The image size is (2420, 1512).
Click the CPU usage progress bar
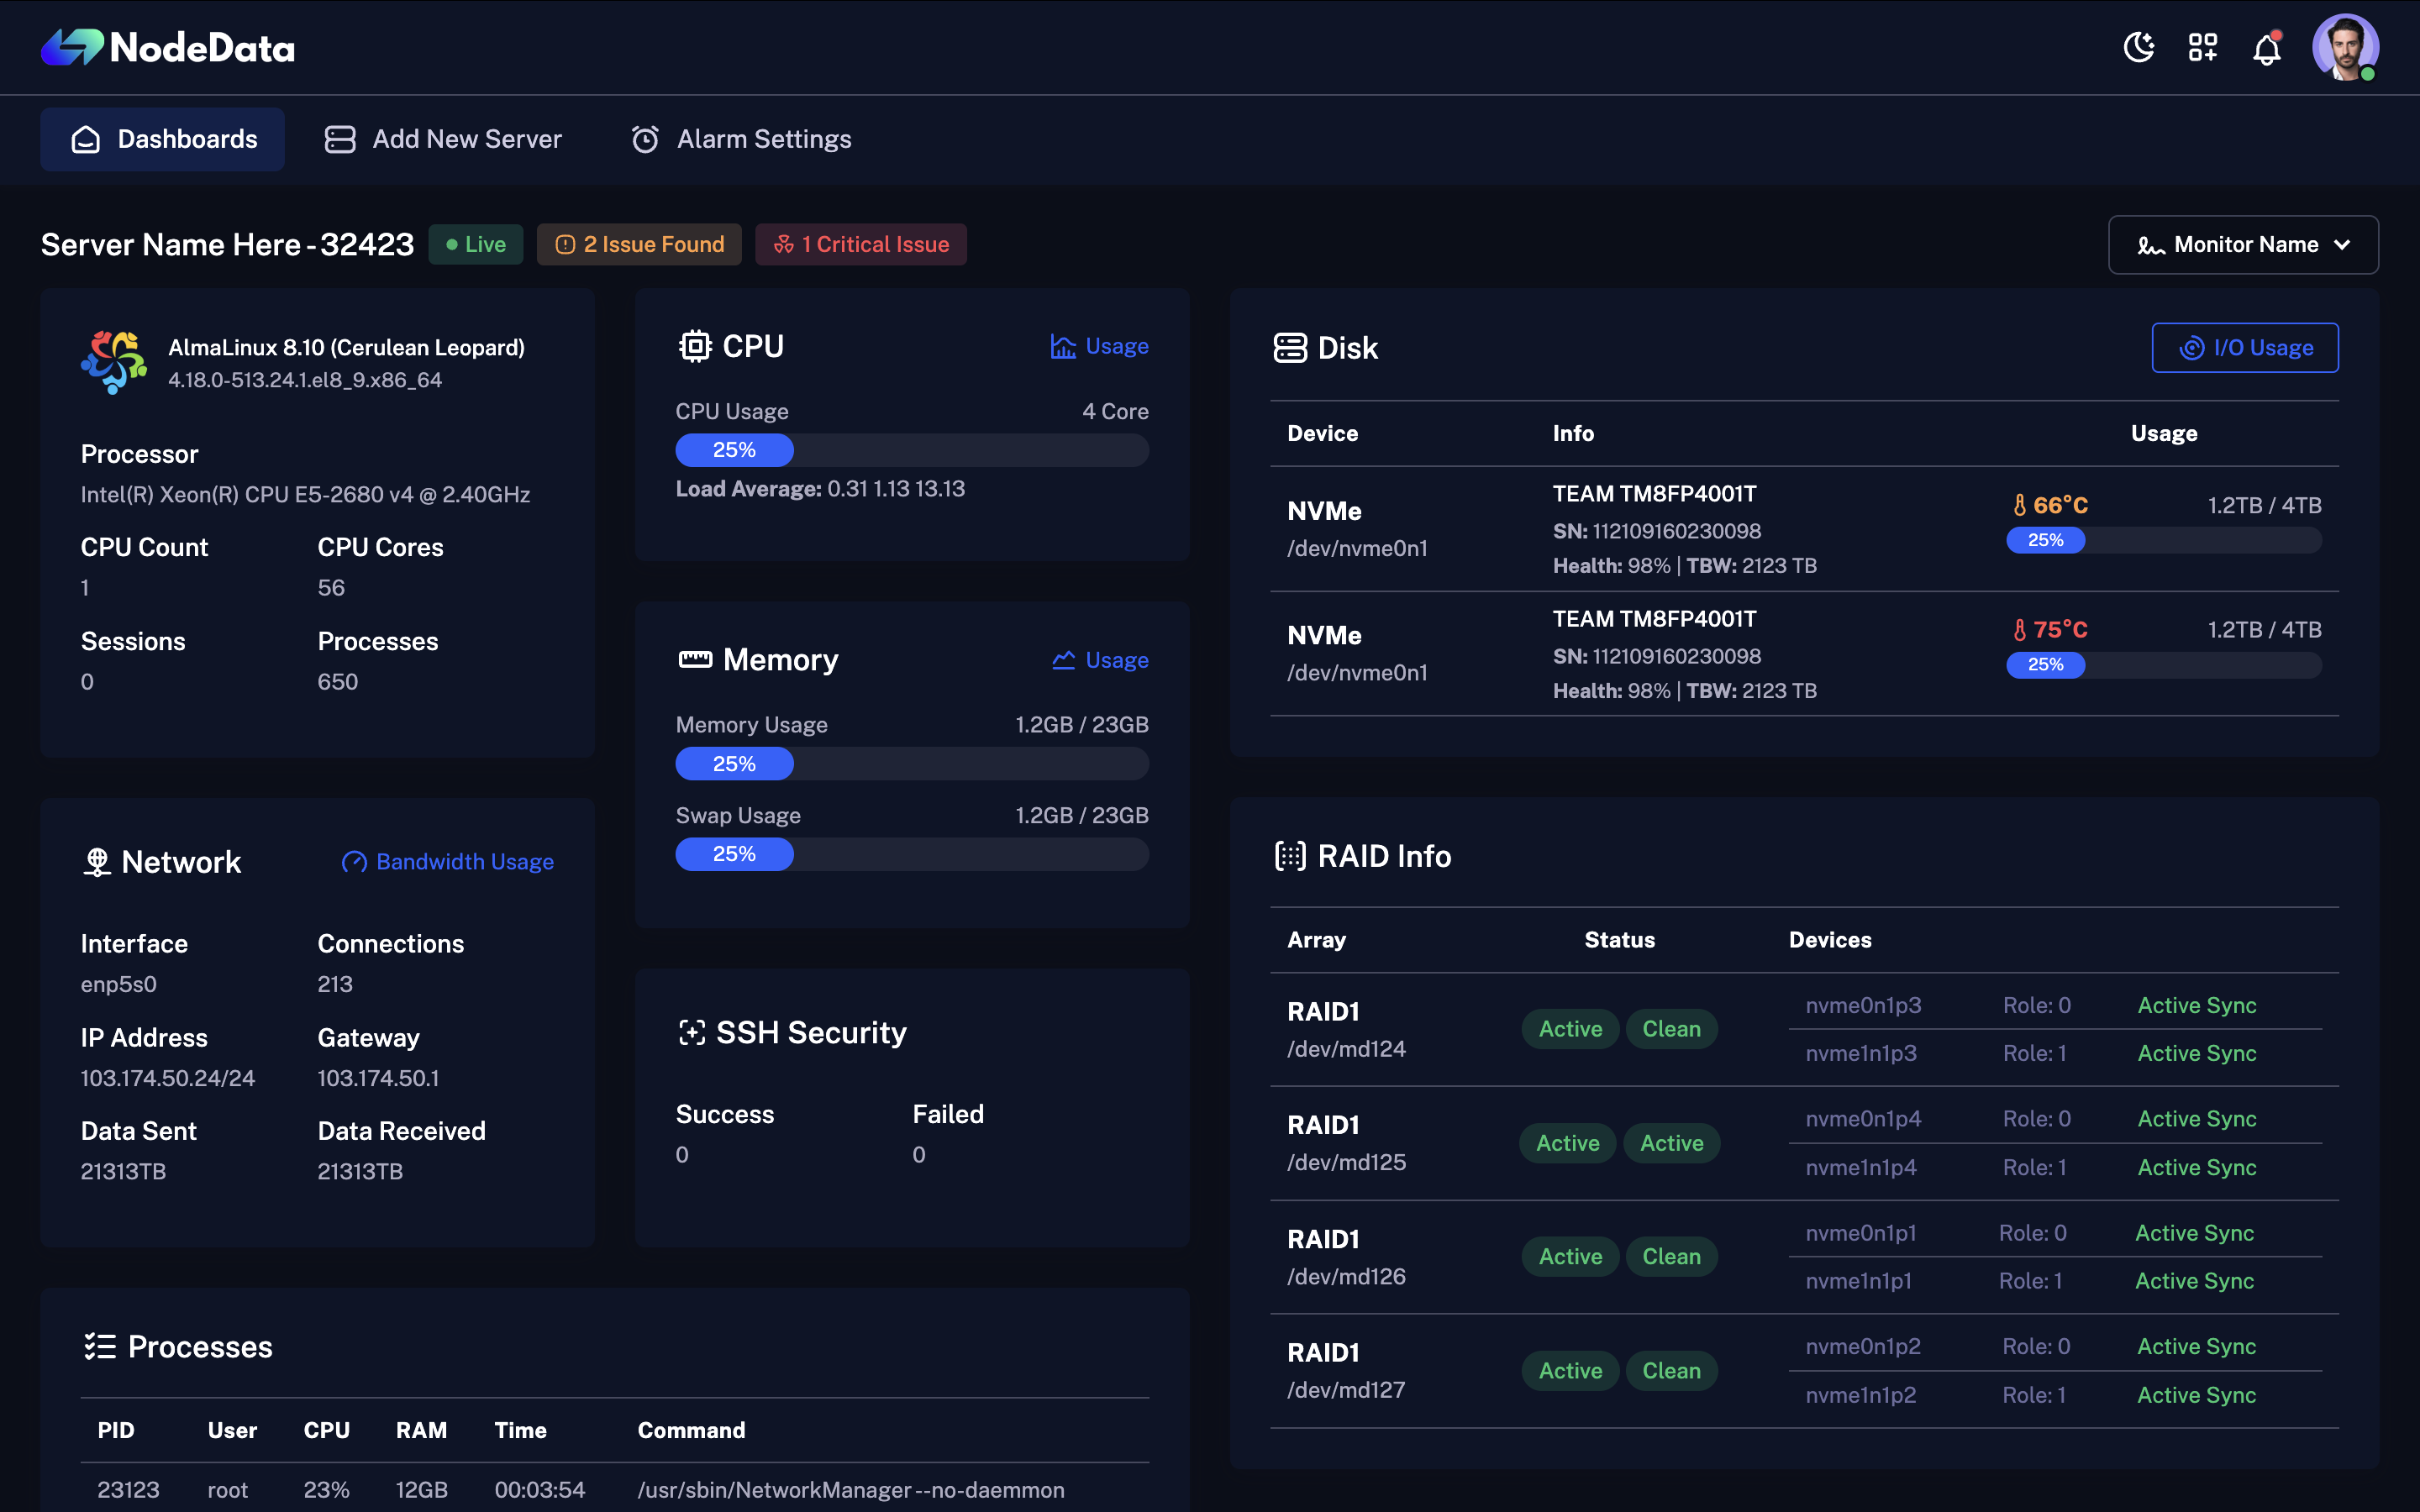tap(910, 450)
